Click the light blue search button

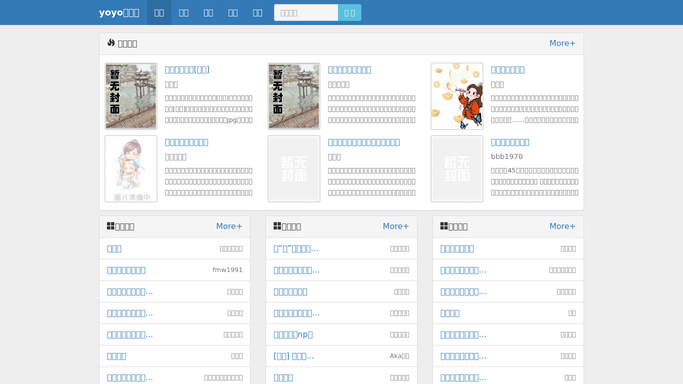[349, 13]
